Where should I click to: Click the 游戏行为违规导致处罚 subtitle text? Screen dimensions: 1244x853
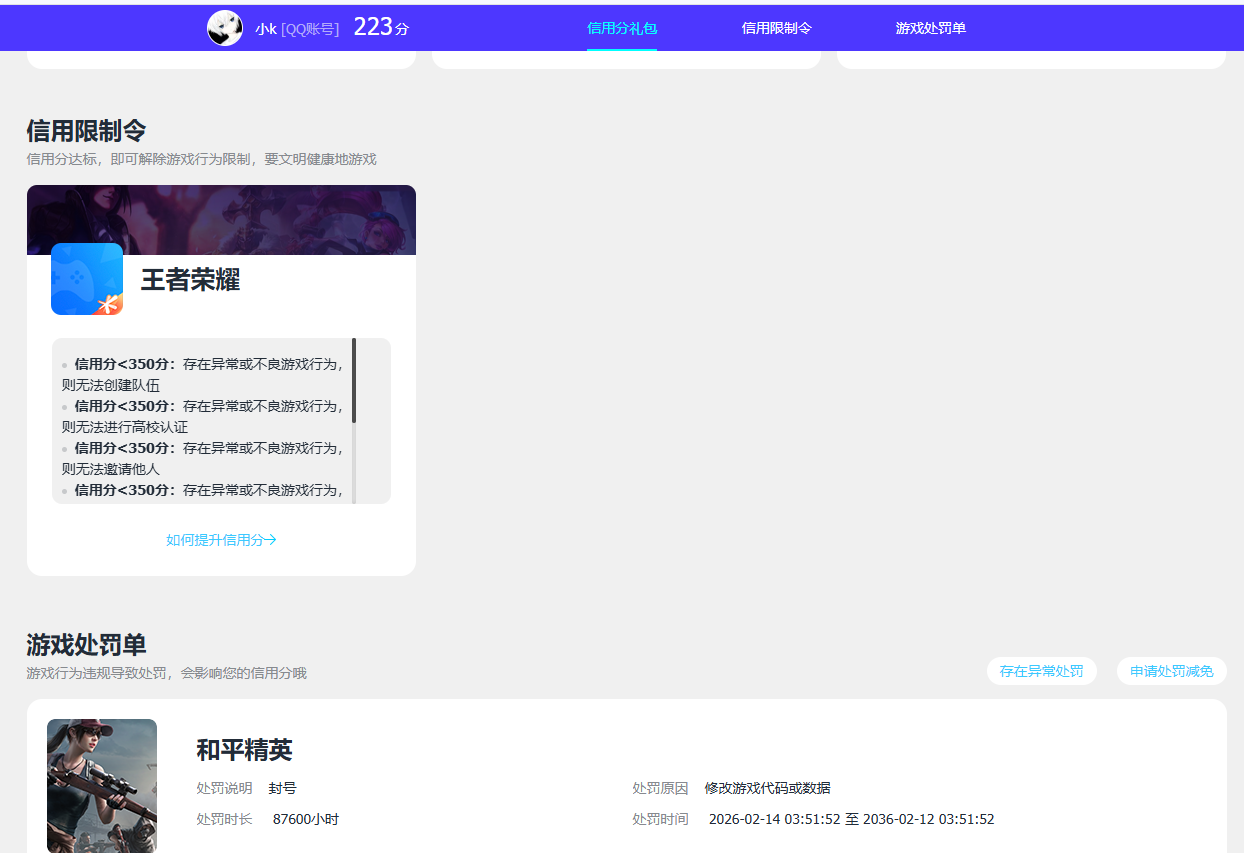[166, 673]
